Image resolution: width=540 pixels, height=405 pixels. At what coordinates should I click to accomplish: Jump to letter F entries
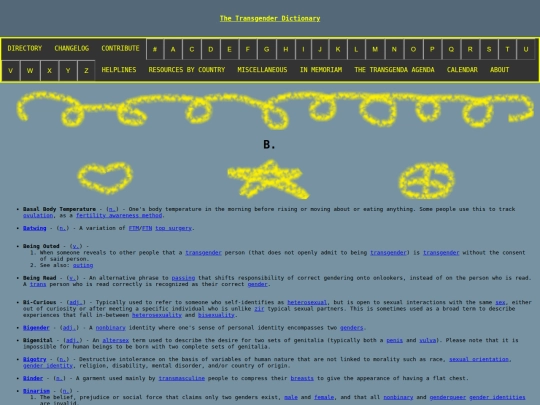247,49
